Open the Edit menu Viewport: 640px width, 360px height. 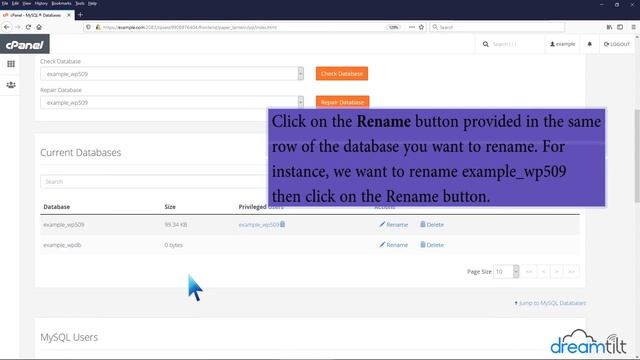click(16, 3)
